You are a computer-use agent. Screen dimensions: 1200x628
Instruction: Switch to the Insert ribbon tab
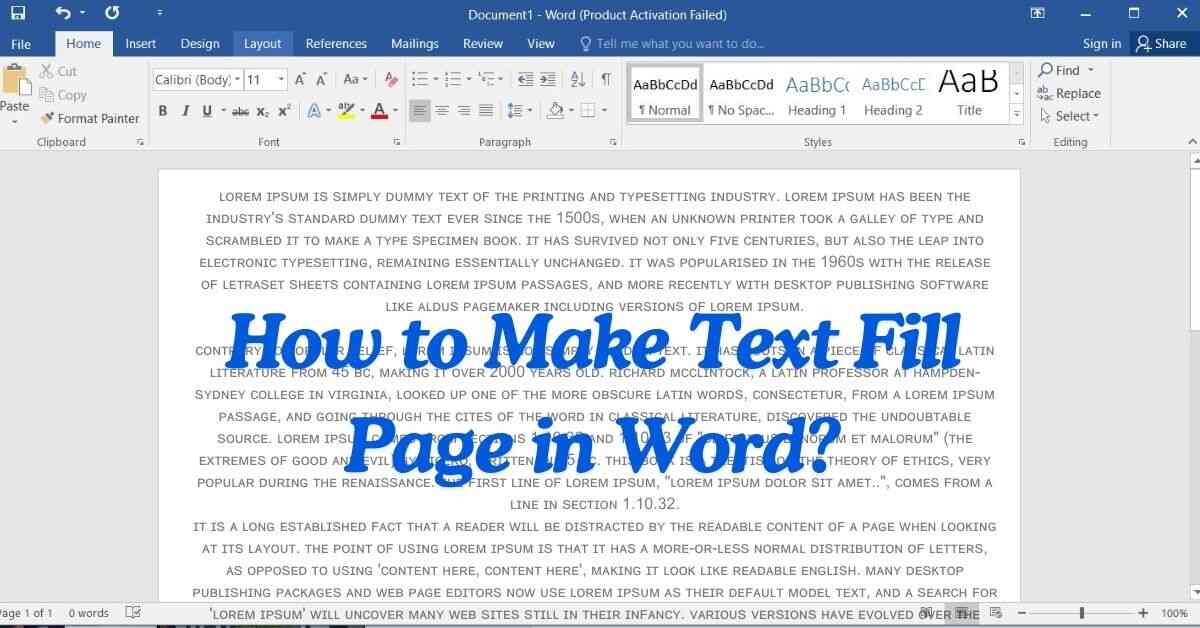click(x=140, y=44)
